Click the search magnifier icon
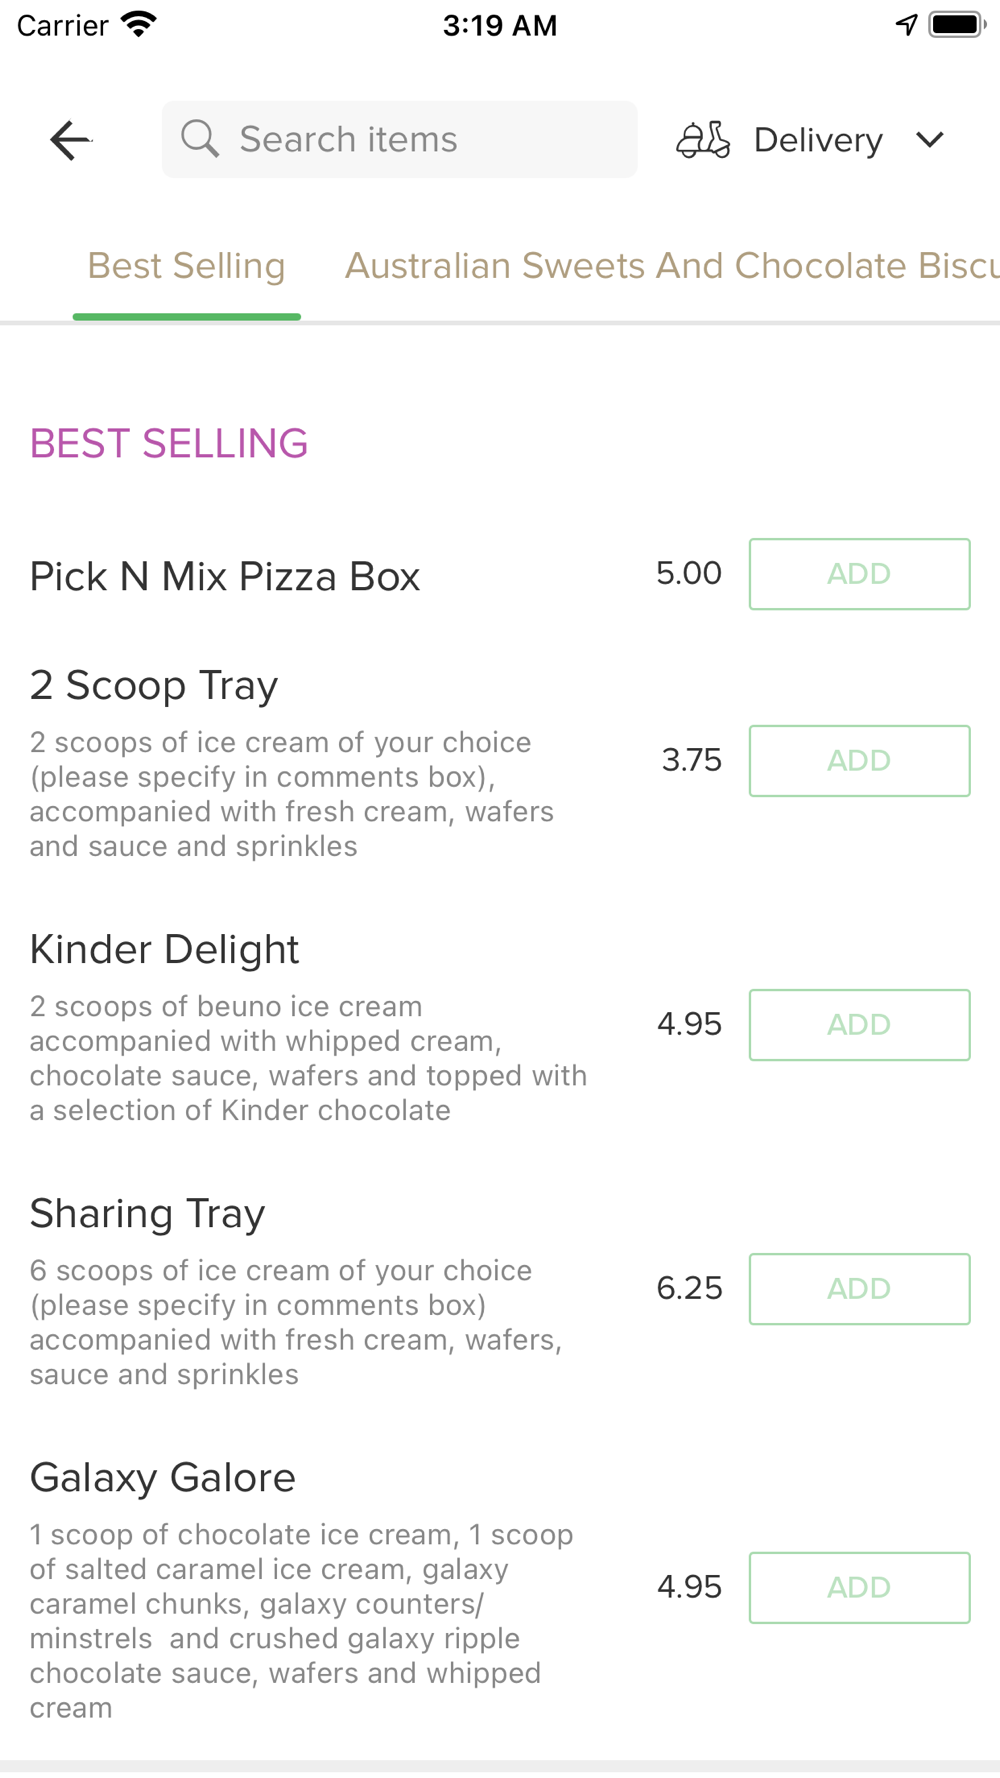The height and width of the screenshot is (1778, 1000). pos(200,139)
